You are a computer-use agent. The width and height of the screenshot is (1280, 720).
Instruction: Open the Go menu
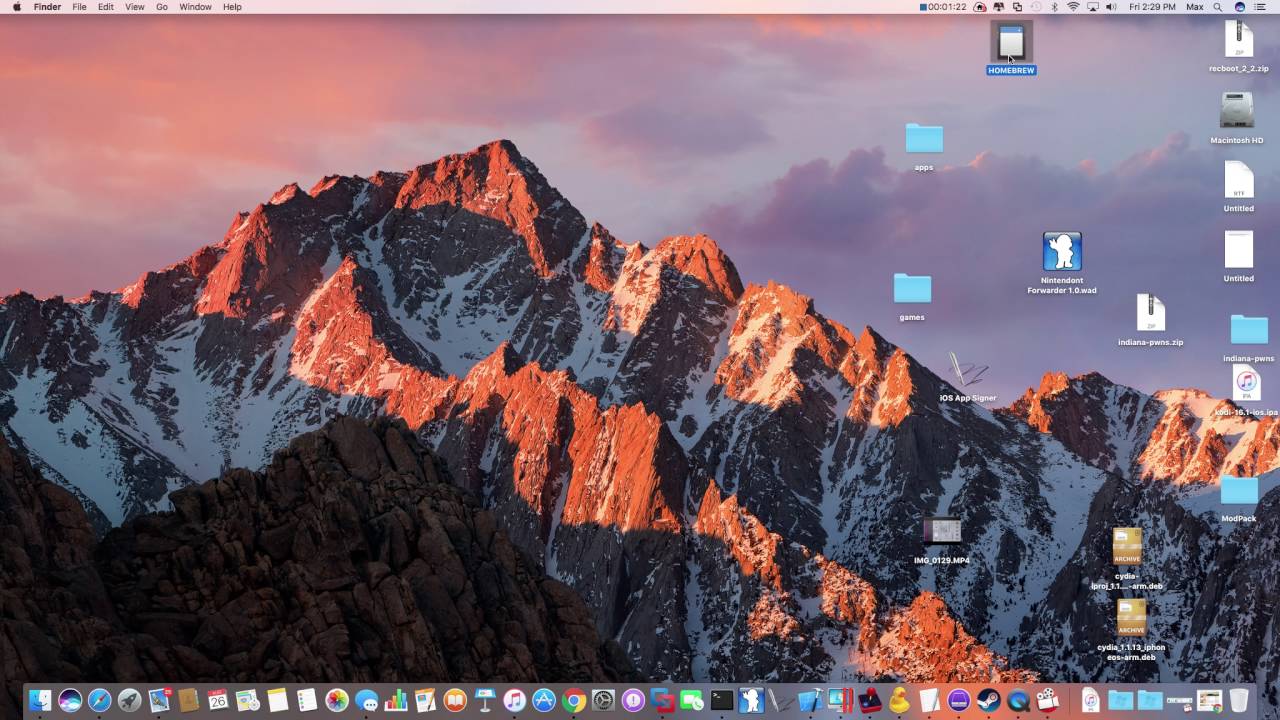point(162,7)
